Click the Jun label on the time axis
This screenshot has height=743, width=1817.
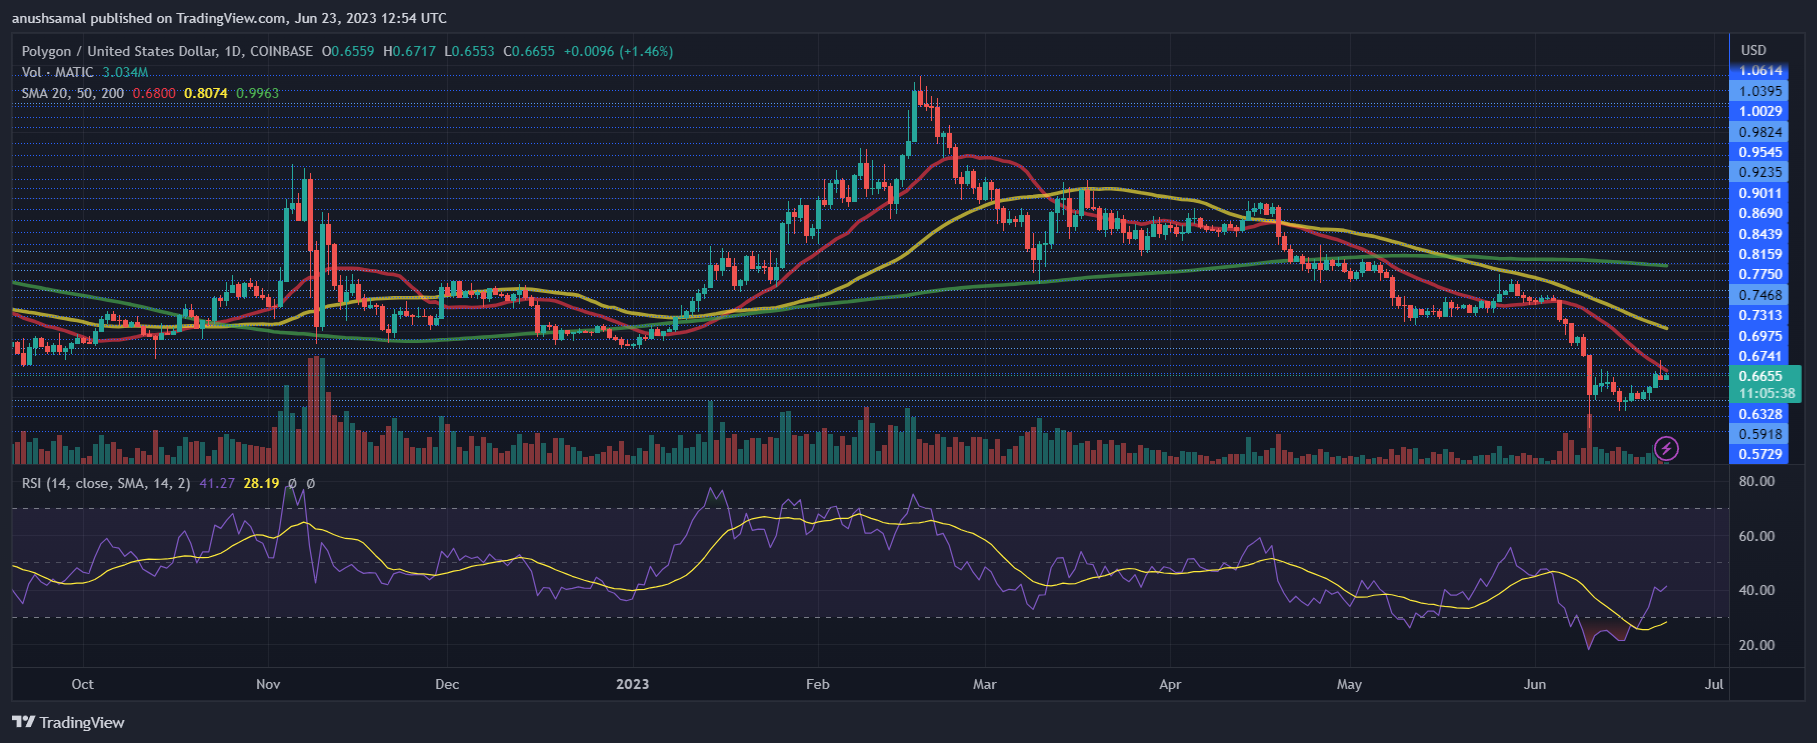(1534, 684)
